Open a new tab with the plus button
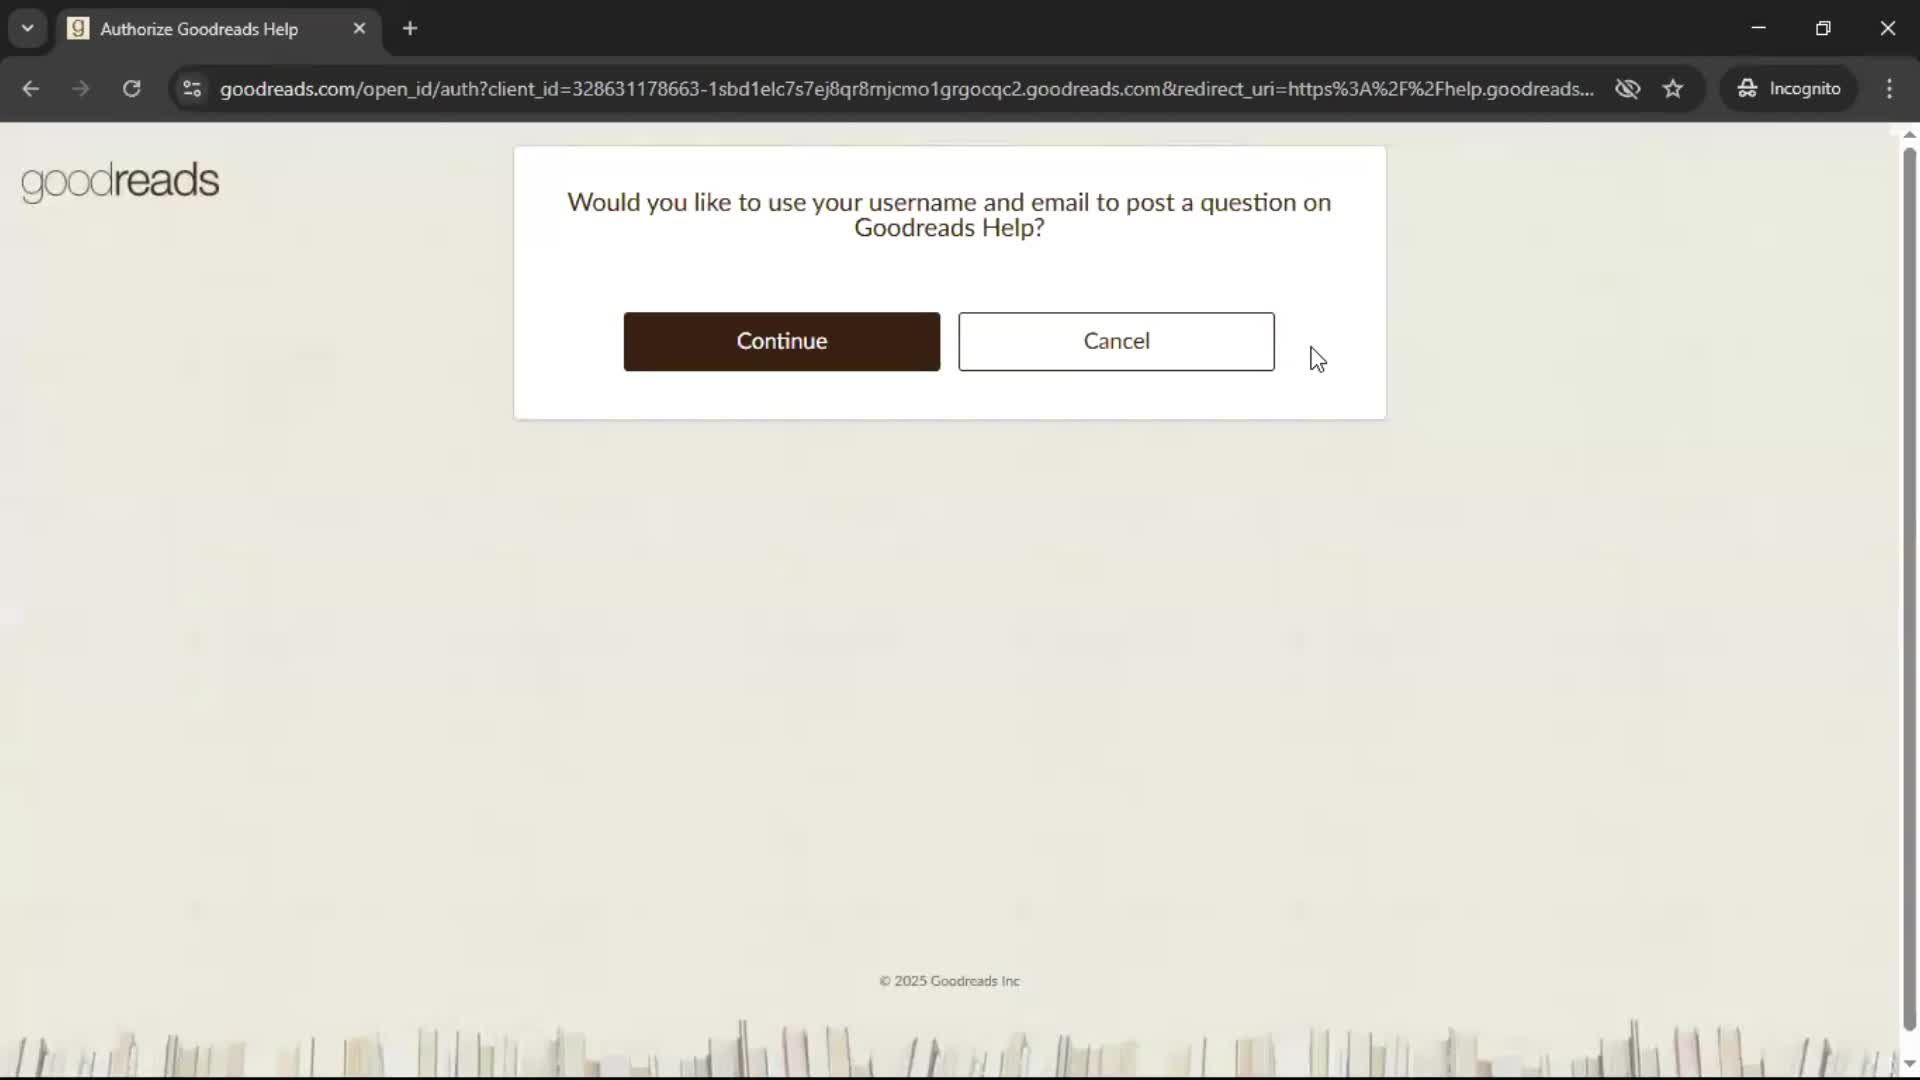Image resolution: width=1920 pixels, height=1080 pixels. 410,29
